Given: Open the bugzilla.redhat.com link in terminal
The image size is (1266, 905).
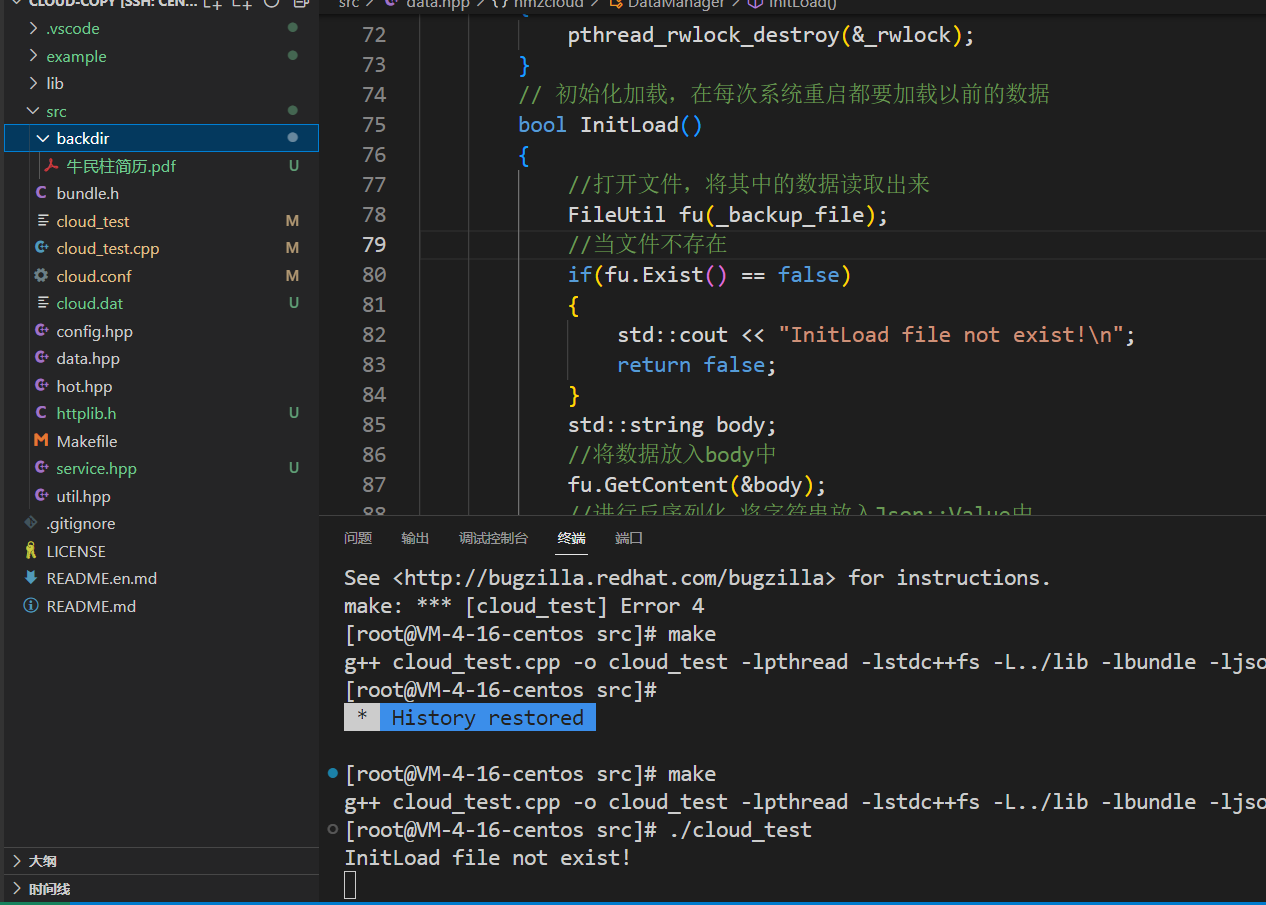Looking at the screenshot, I should point(614,578).
